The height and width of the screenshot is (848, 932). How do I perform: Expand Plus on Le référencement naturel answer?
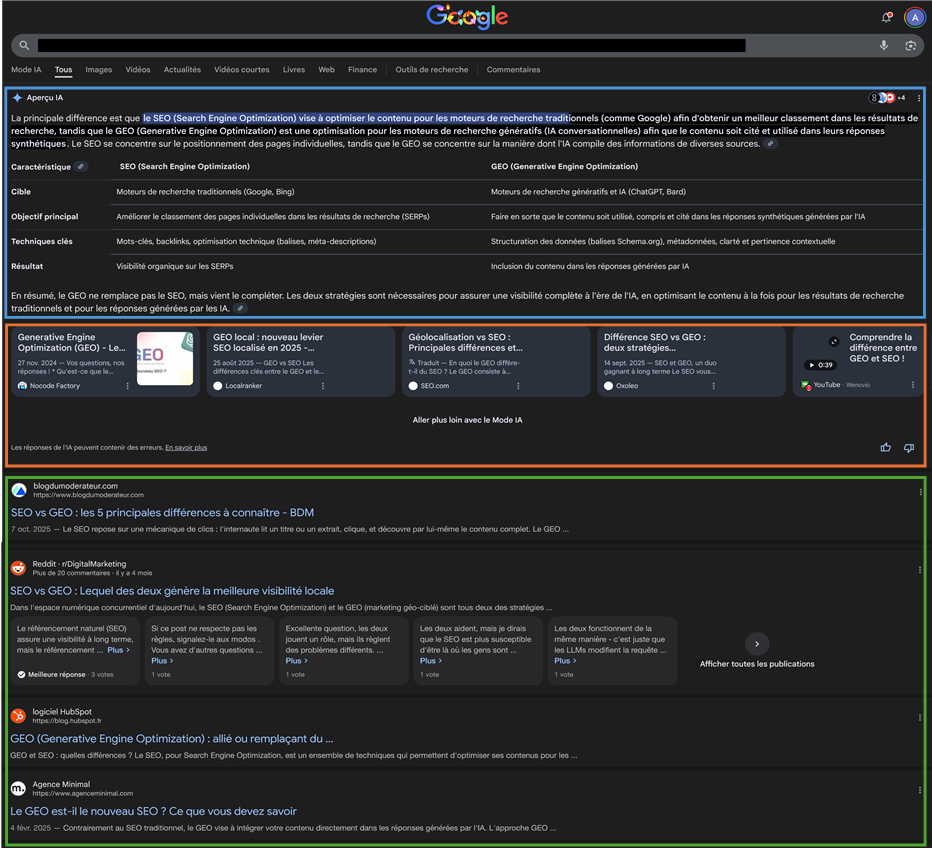point(118,650)
